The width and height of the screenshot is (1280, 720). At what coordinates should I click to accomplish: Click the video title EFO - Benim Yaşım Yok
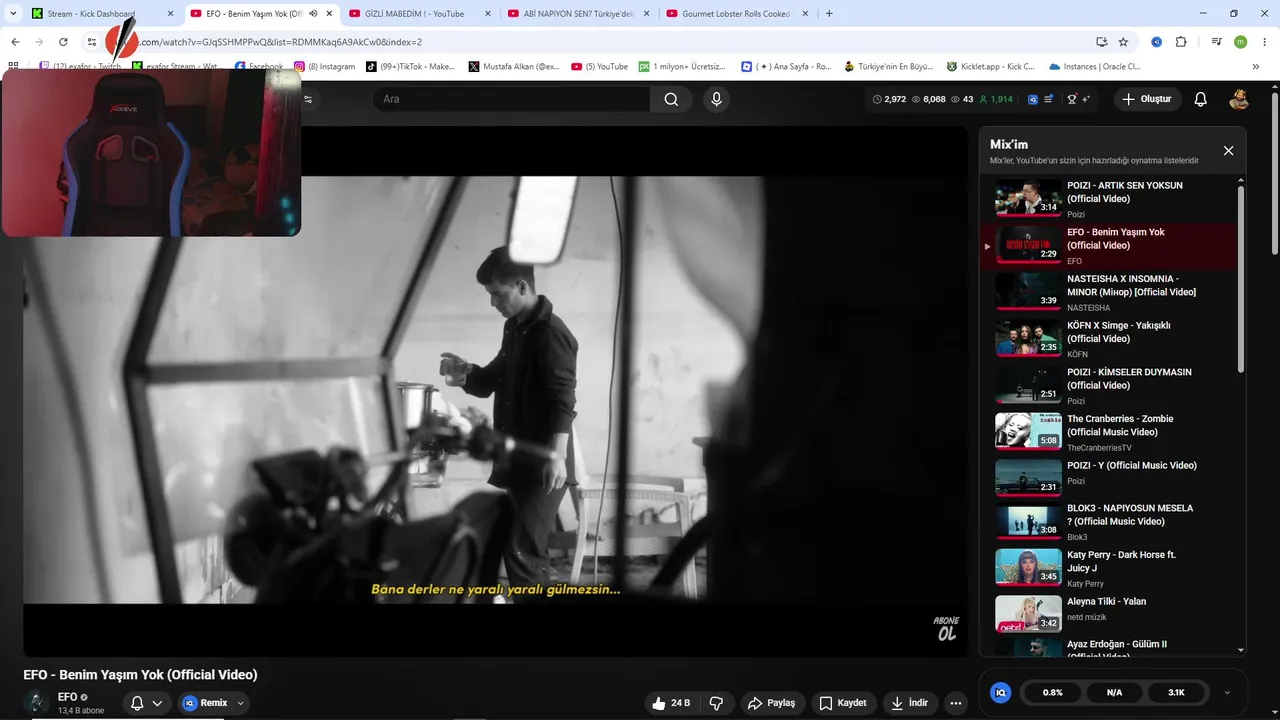coord(140,675)
